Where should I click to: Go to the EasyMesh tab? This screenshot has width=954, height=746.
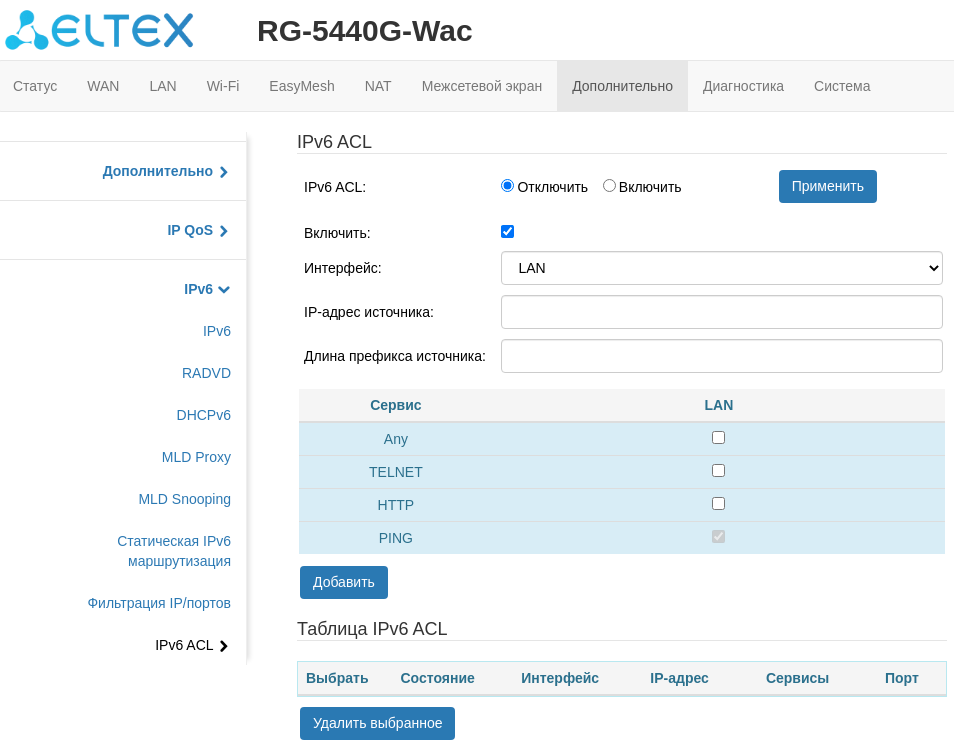301,86
